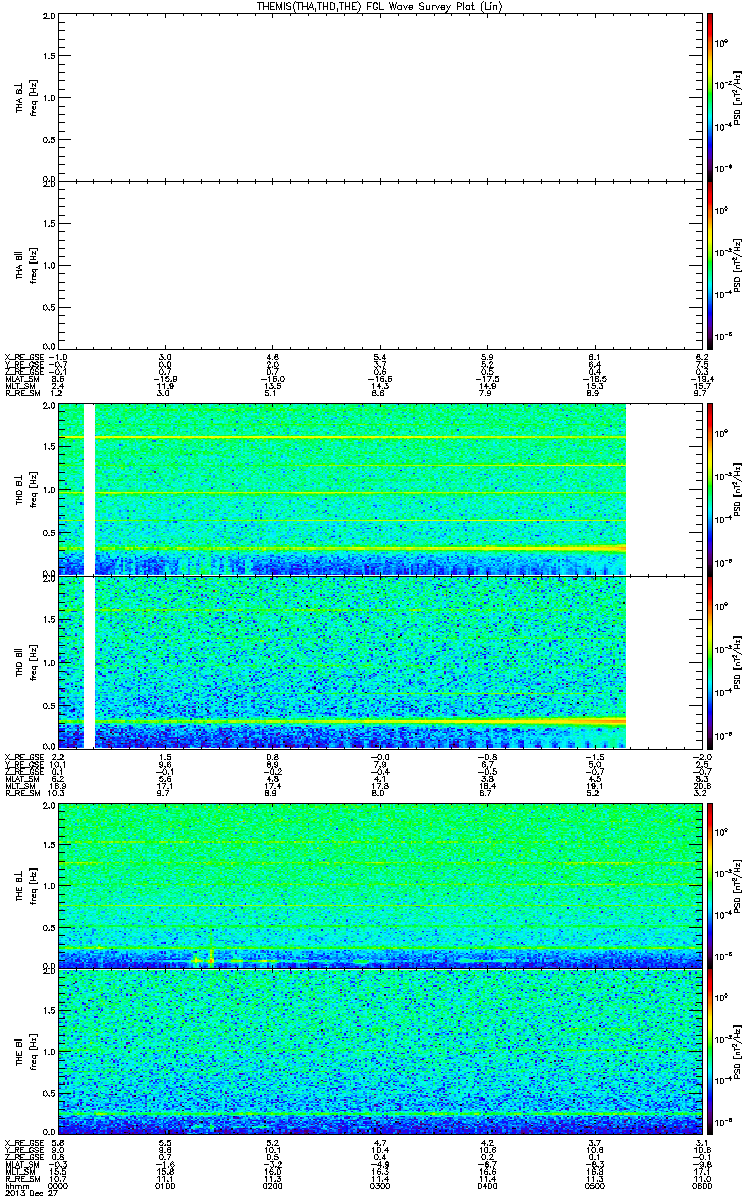Click the white data gap in THD BL panel
The width and height of the screenshot is (750, 1200).
[x=89, y=490]
